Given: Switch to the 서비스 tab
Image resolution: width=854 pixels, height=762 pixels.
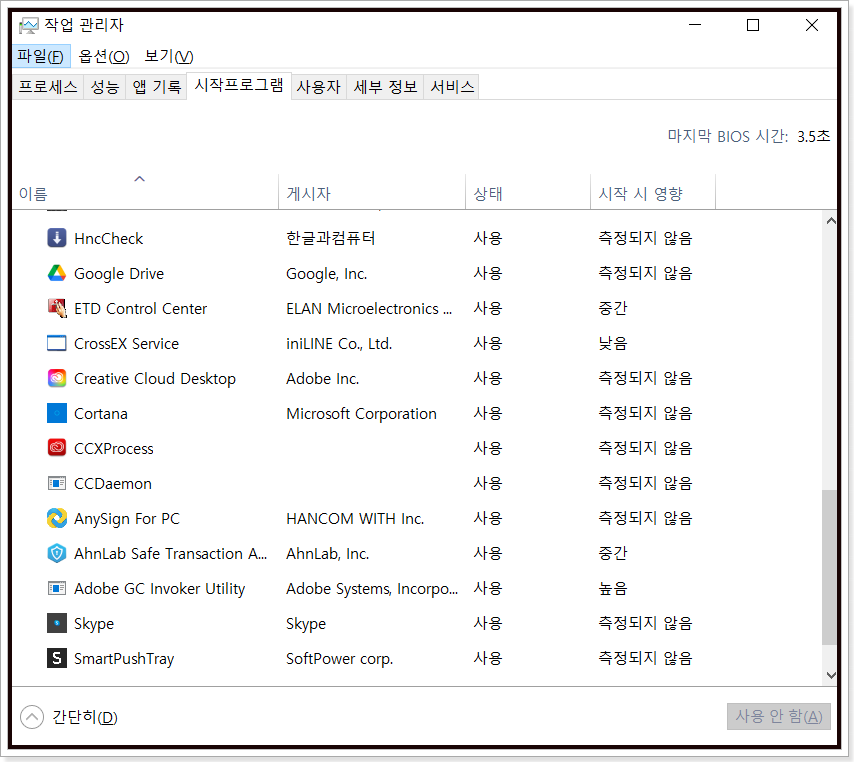Looking at the screenshot, I should (452, 87).
